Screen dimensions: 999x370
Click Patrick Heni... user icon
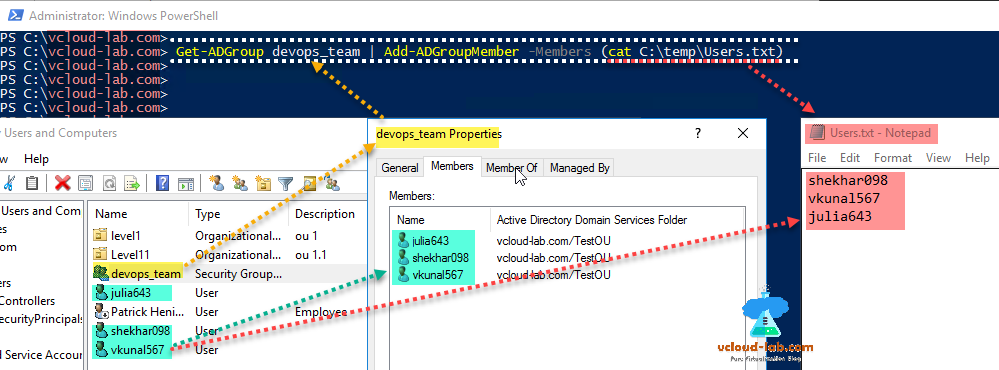(101, 311)
